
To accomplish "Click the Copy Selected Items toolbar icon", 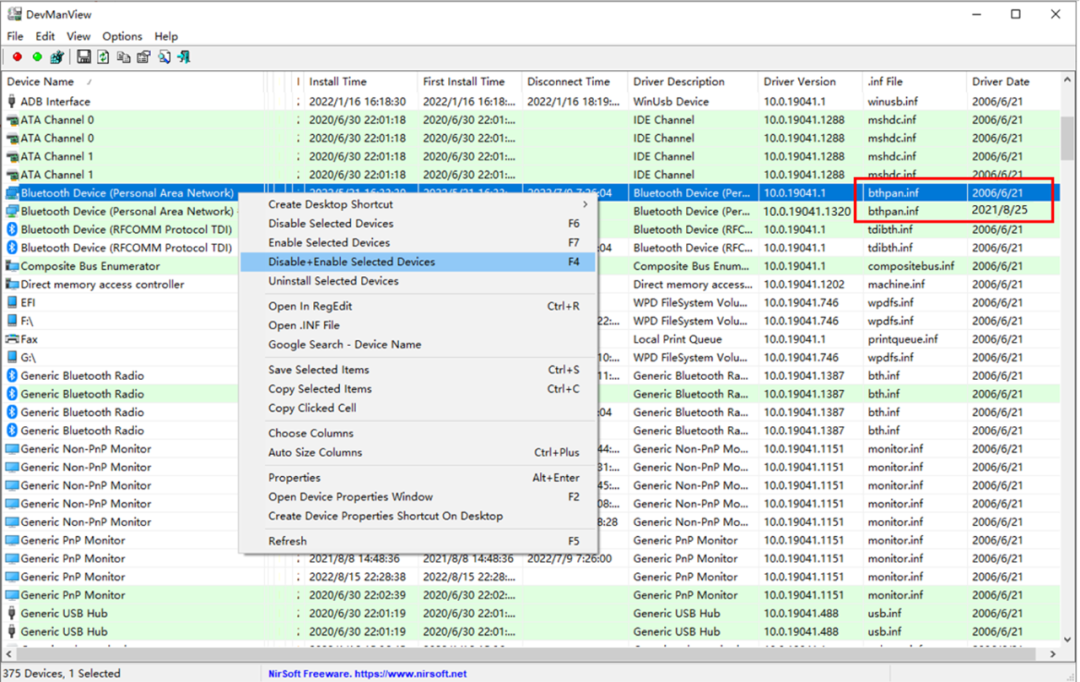I will (x=124, y=57).
